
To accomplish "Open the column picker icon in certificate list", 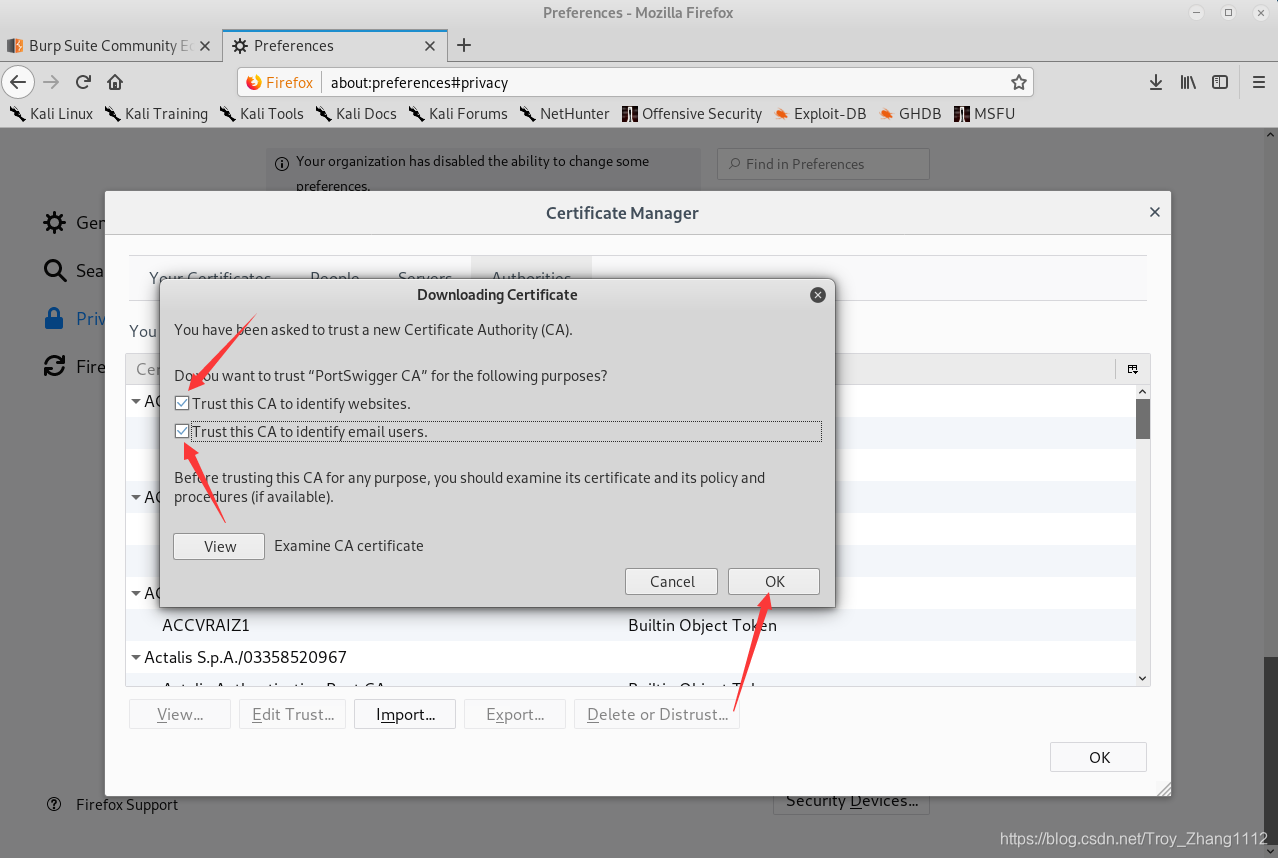I will point(1133,369).
